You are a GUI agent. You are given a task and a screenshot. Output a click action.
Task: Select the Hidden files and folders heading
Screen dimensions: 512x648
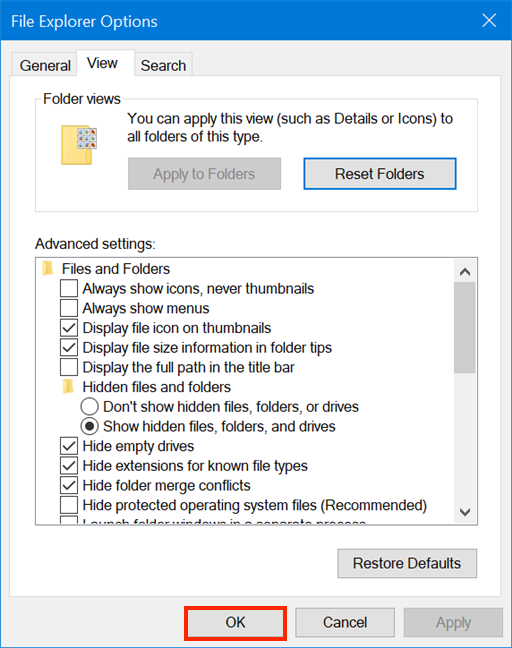click(x=157, y=387)
